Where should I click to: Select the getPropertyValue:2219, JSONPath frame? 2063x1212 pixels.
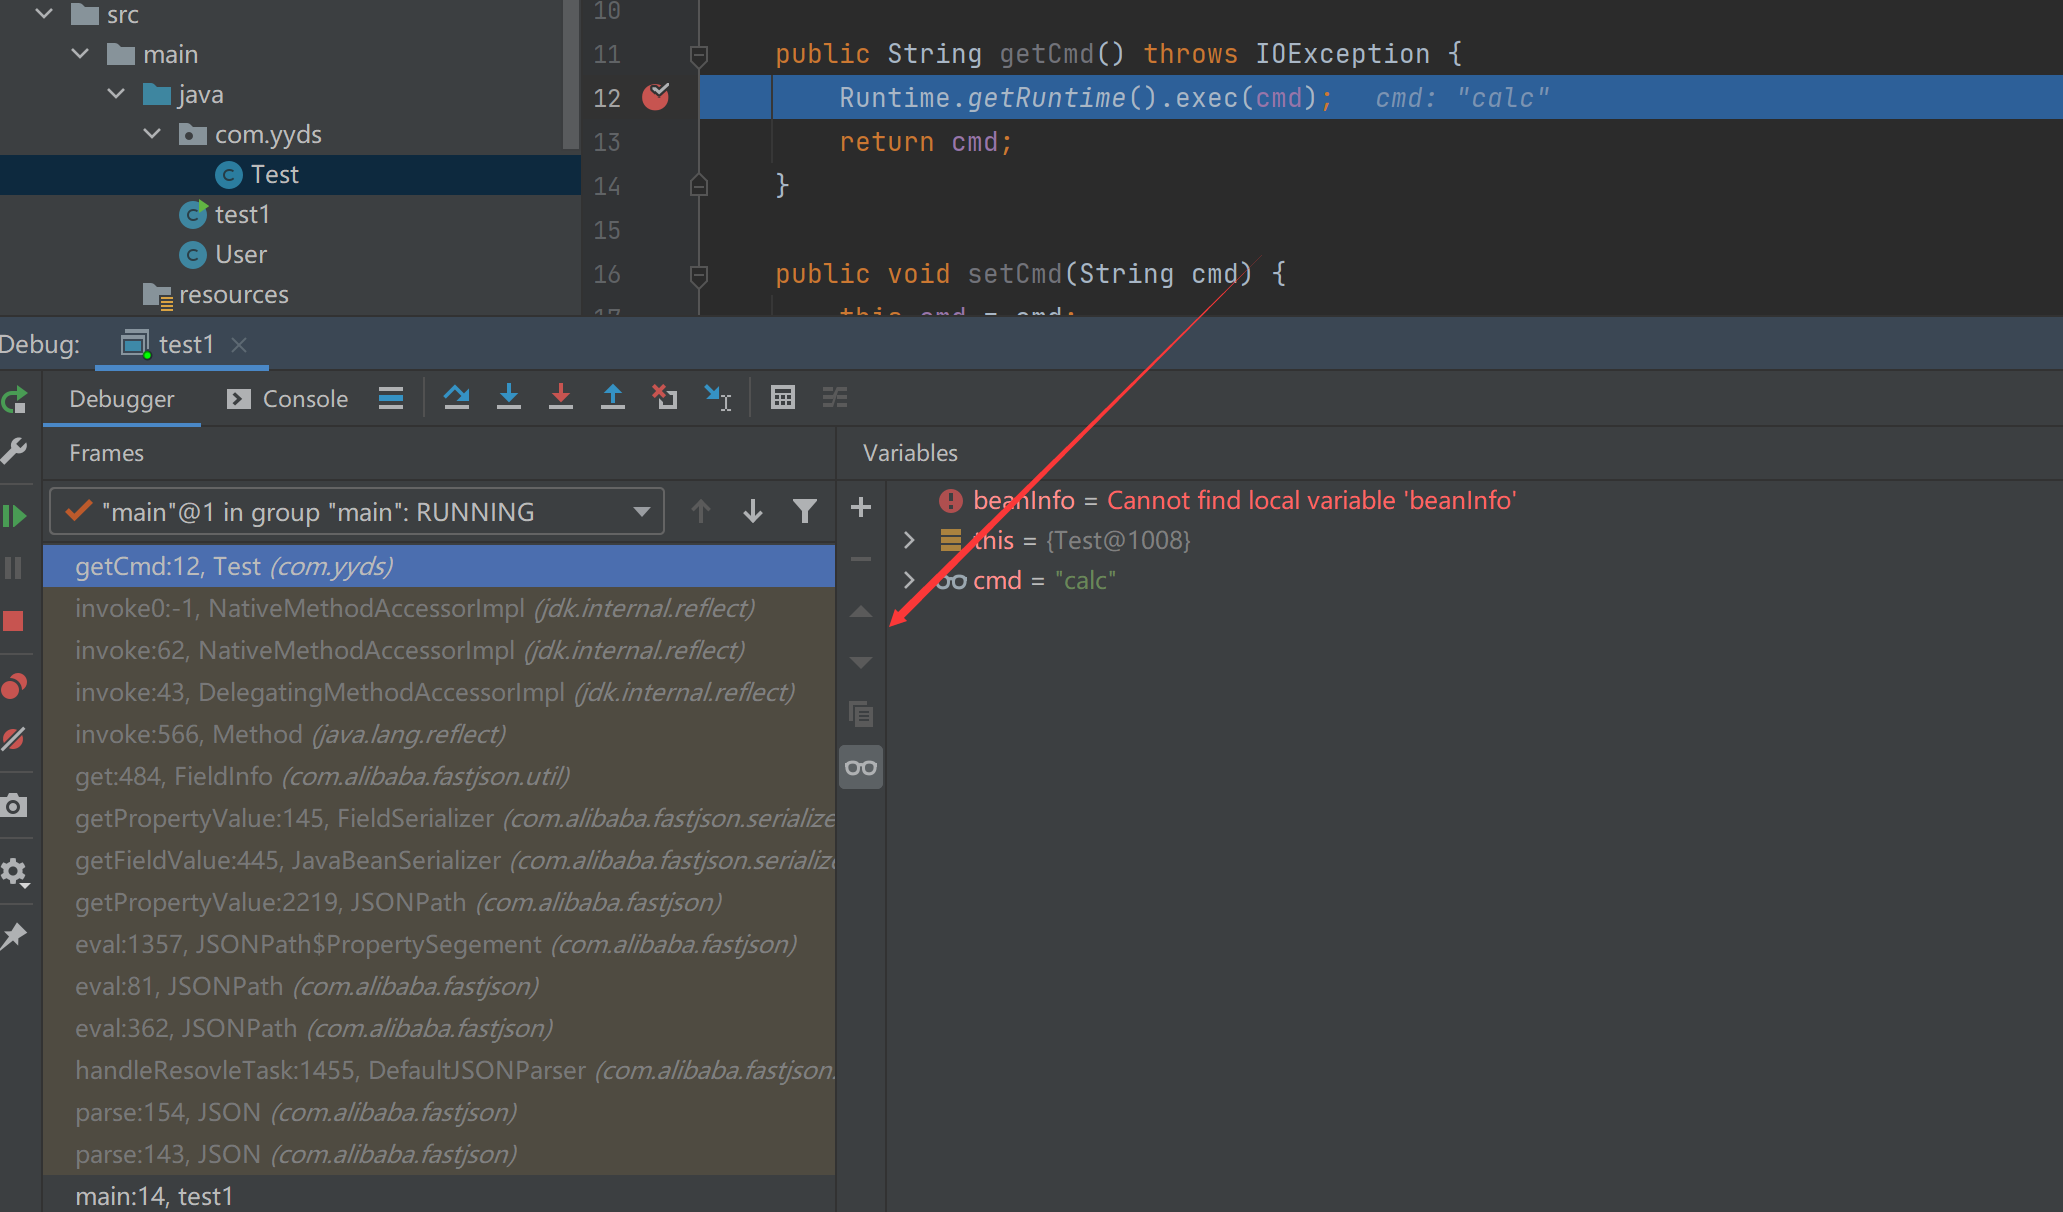point(439,902)
